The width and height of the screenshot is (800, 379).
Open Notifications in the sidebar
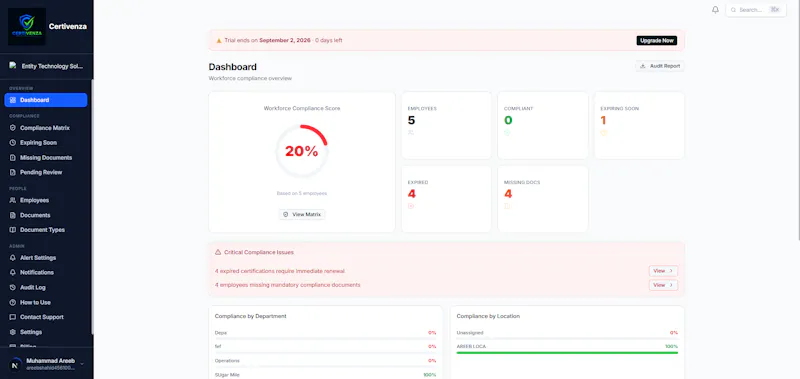point(46,273)
